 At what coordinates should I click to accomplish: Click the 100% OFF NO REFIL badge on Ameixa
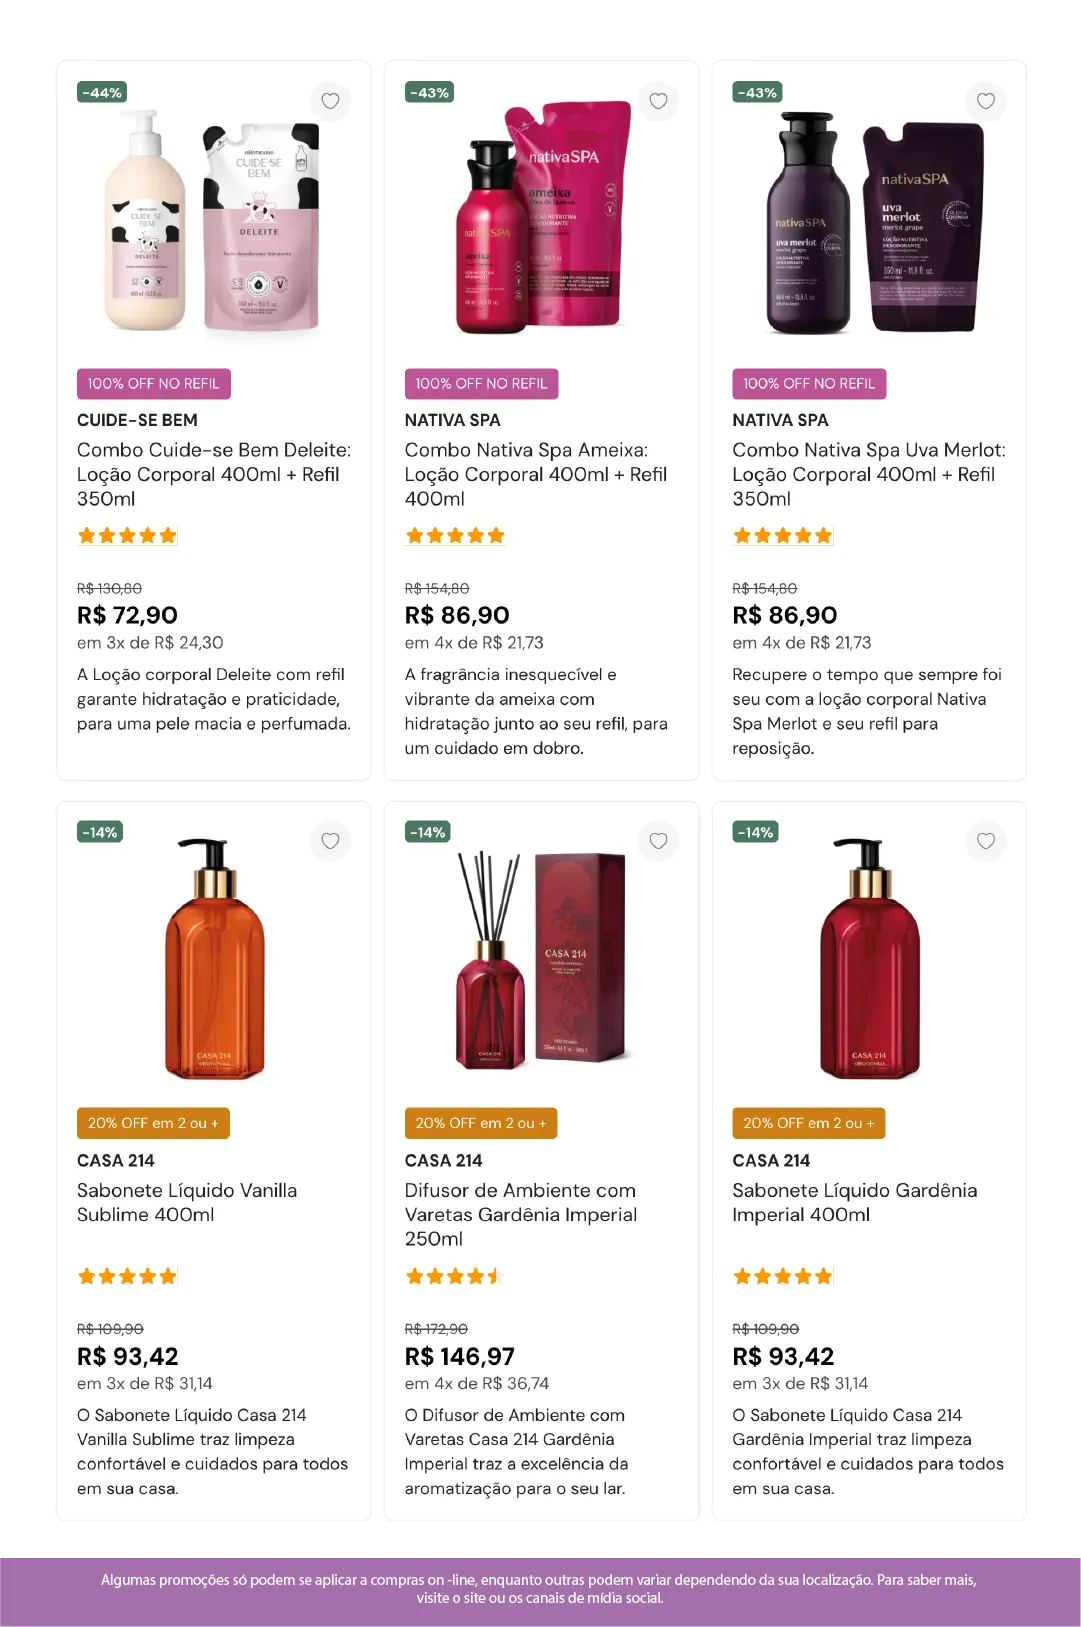tap(481, 384)
